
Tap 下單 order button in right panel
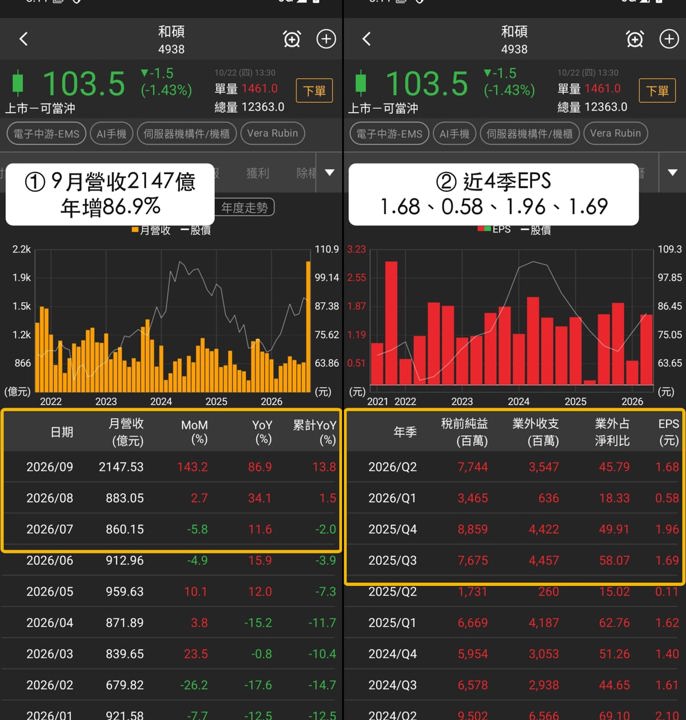657,90
